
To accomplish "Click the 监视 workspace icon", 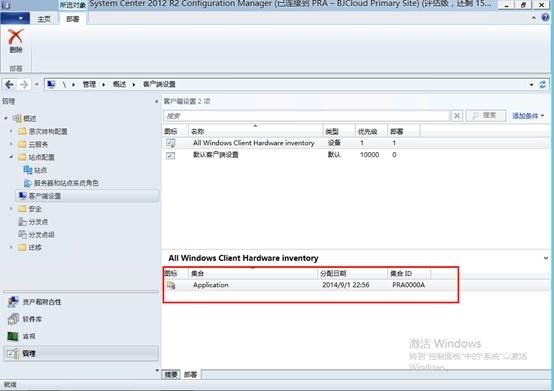I will coord(13,336).
